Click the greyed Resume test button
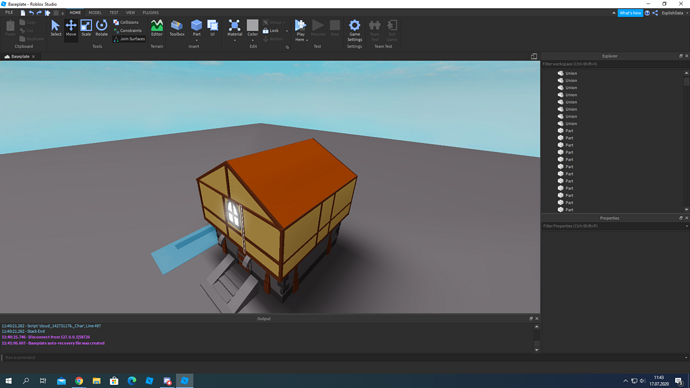This screenshot has width=690, height=388. [x=318, y=28]
